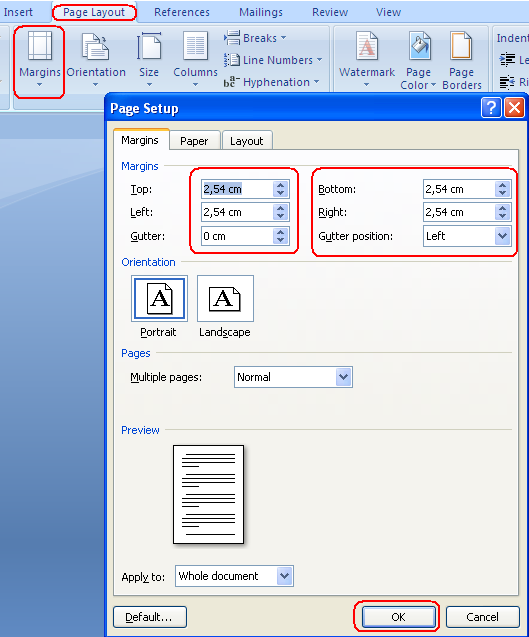Increase the Bottom margin with up arrow
529x637 pixels.
[503, 185]
